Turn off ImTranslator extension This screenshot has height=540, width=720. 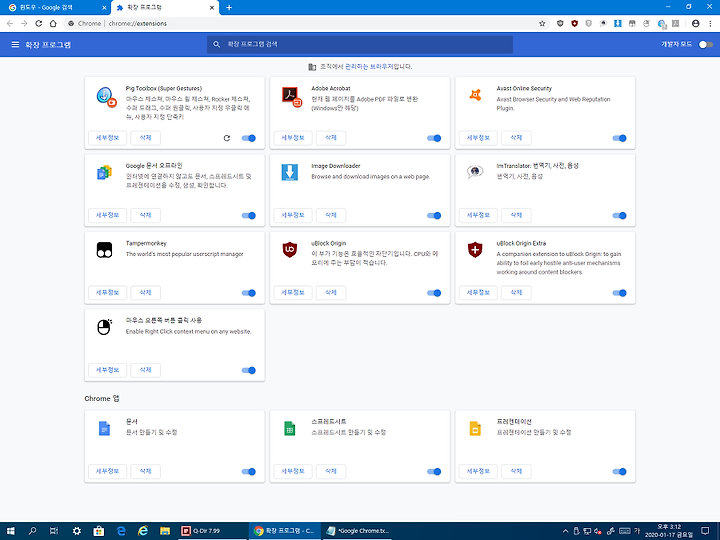(619, 216)
